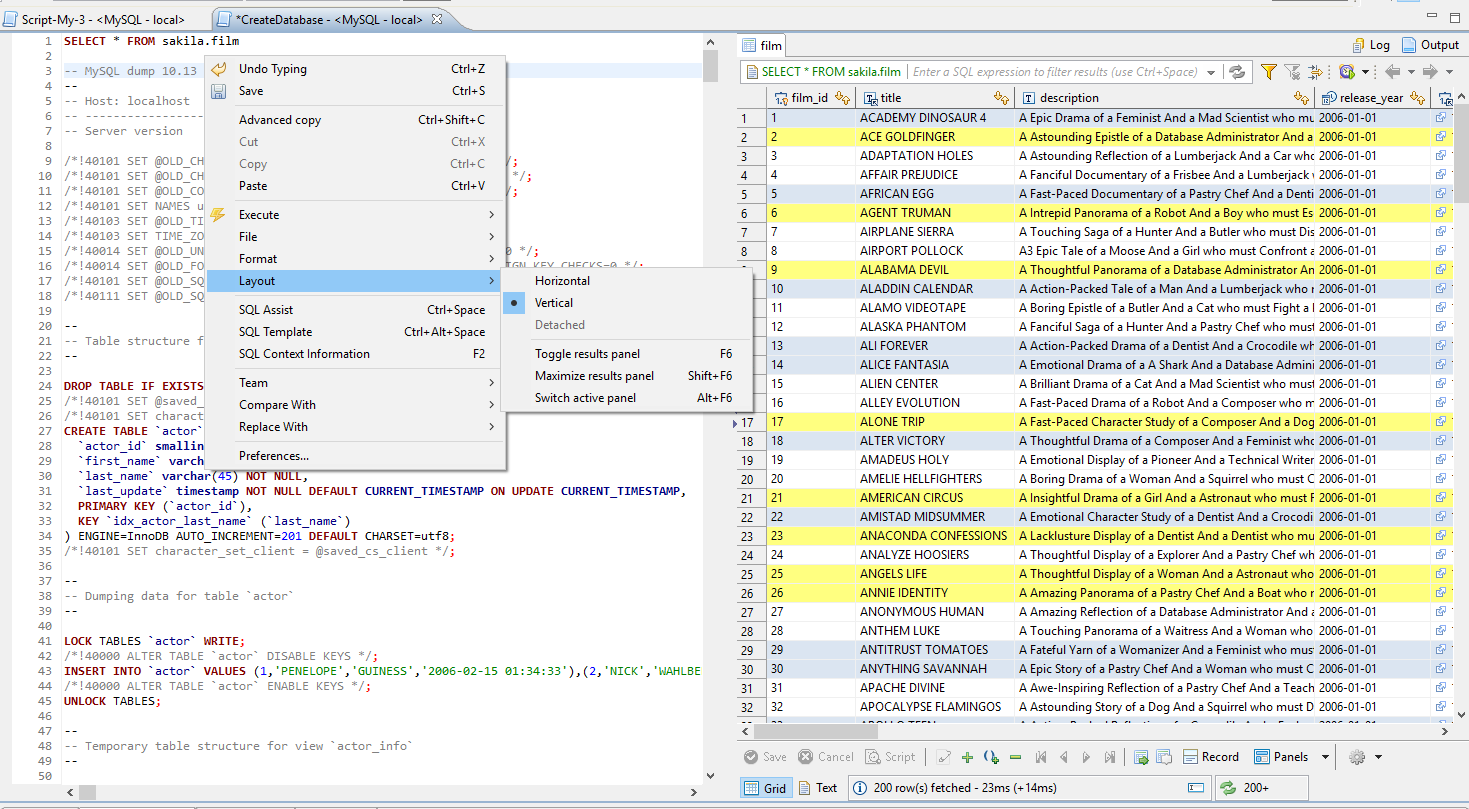Image resolution: width=1469 pixels, height=809 pixels.
Task: Refresh results with the filter bar refresh icon
Action: tap(1238, 72)
